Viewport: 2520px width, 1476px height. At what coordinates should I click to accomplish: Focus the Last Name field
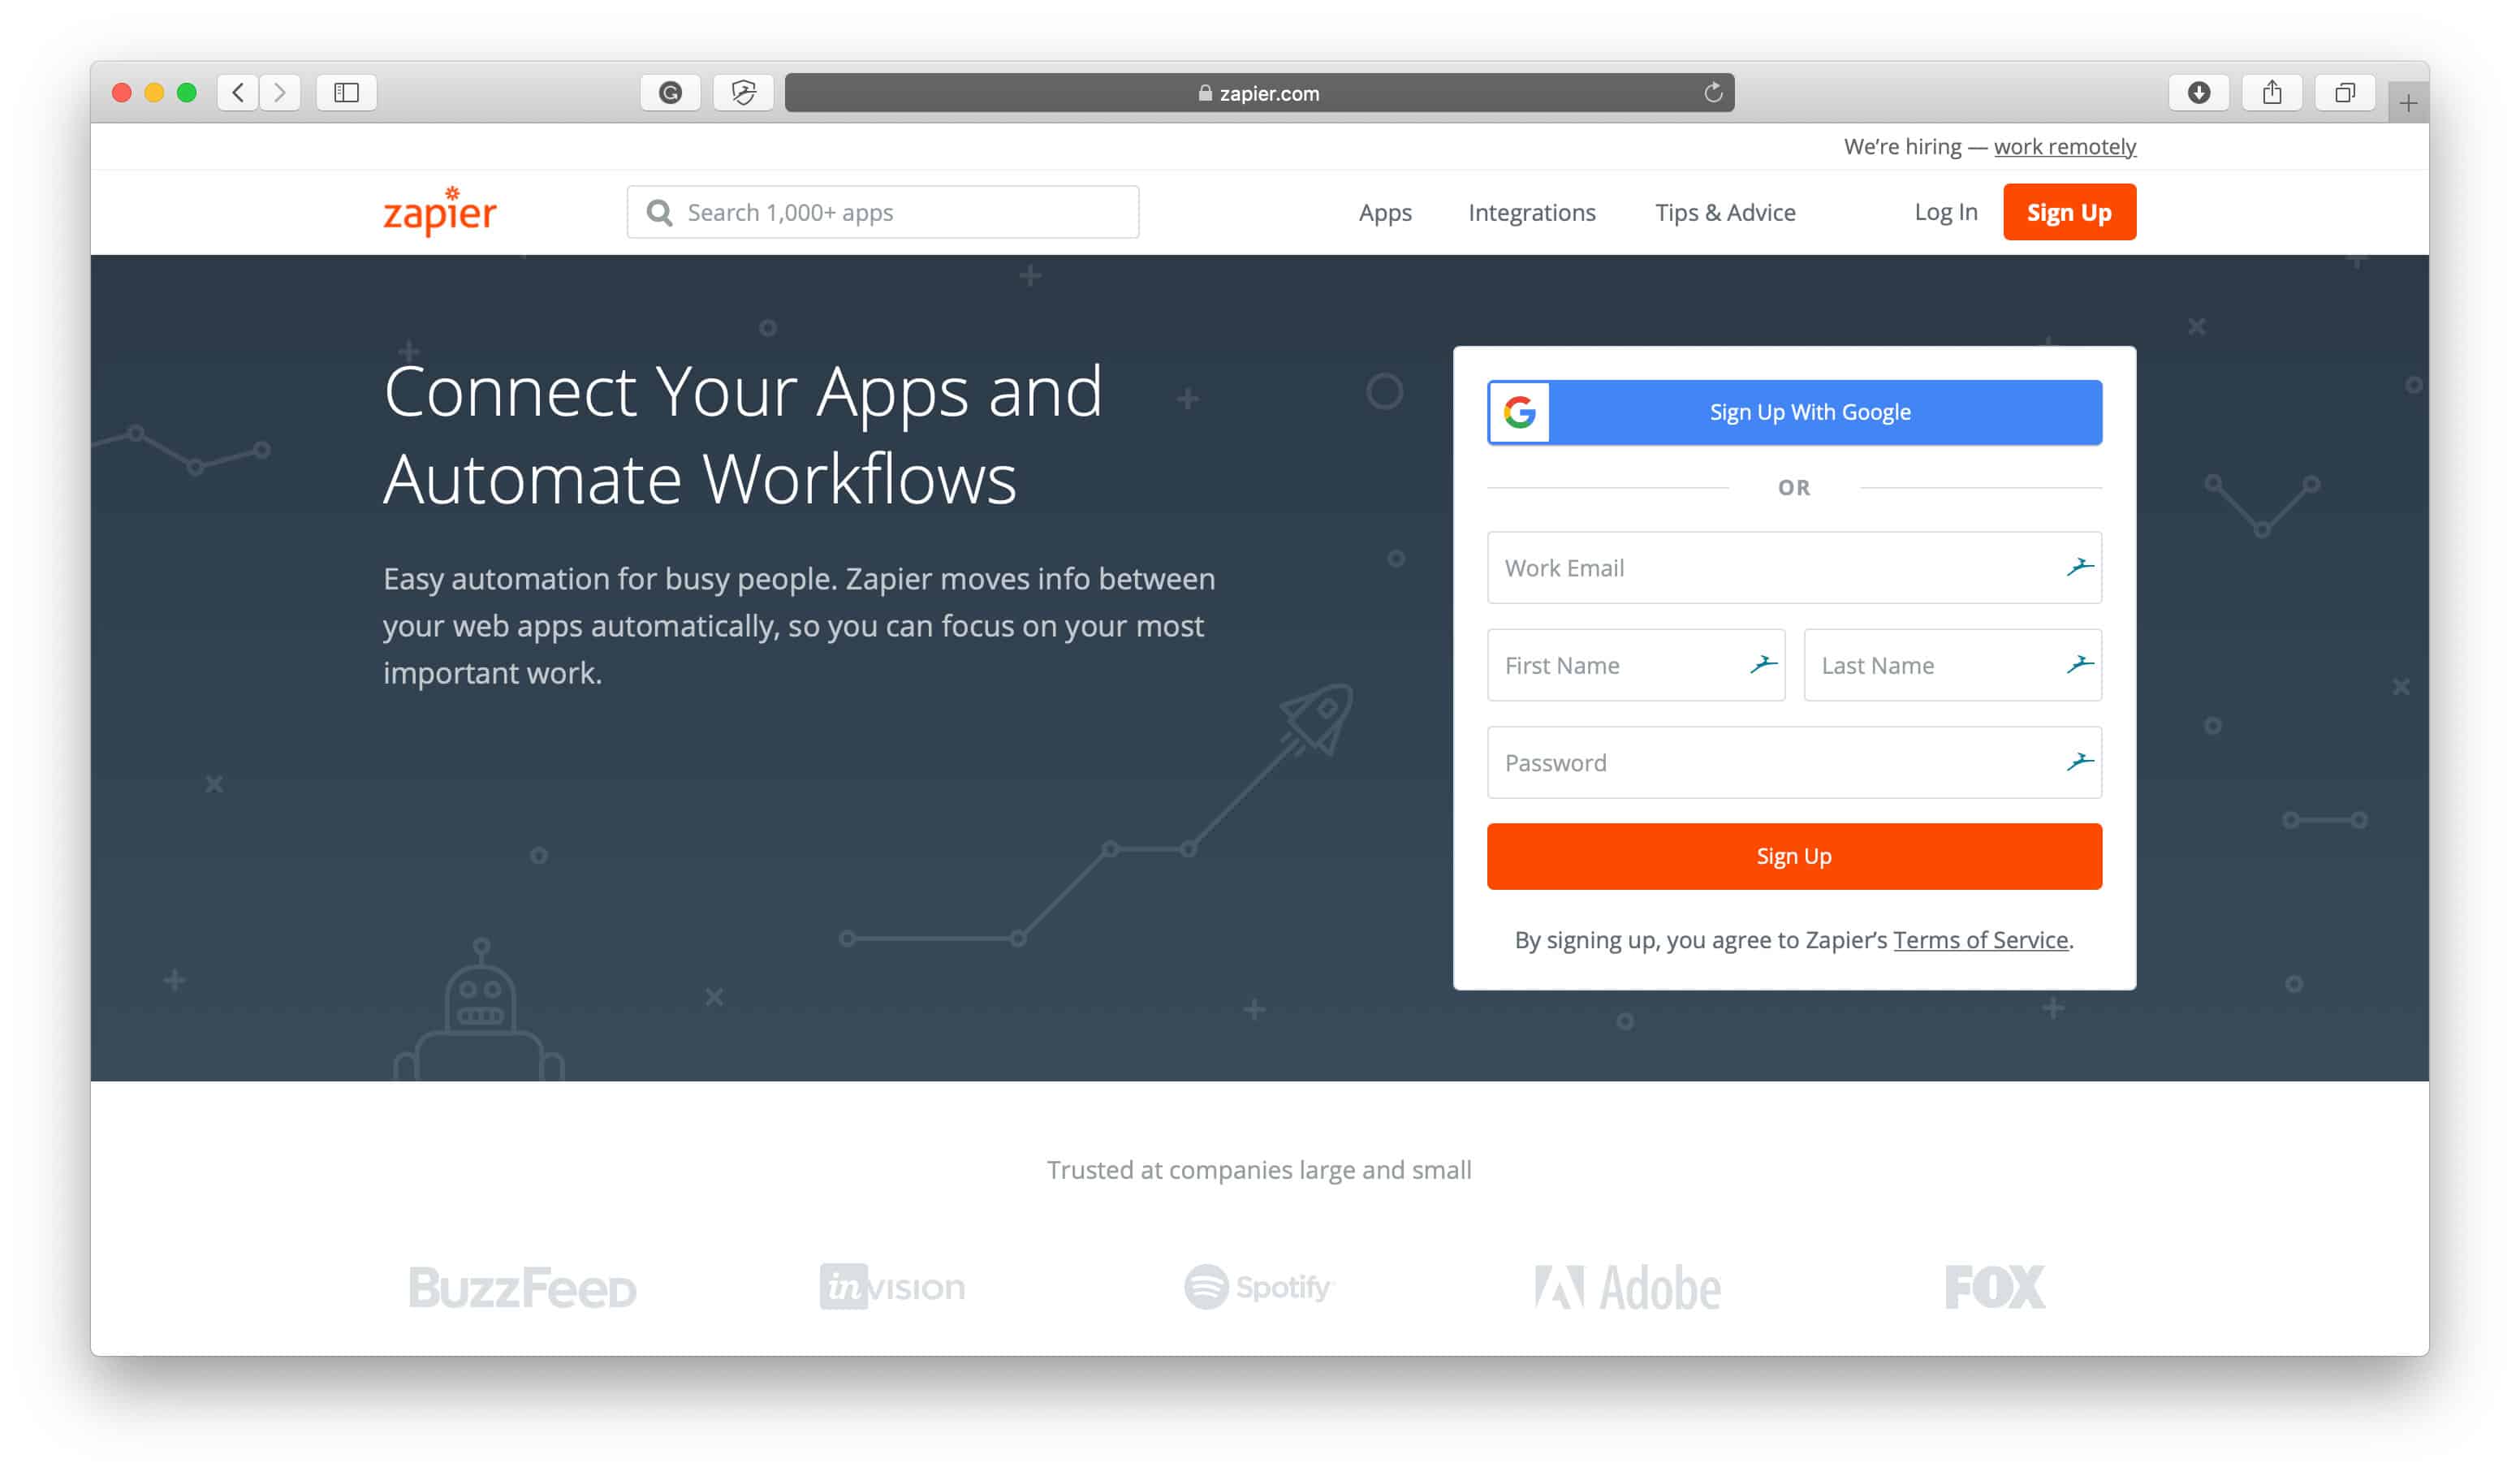point(1952,665)
